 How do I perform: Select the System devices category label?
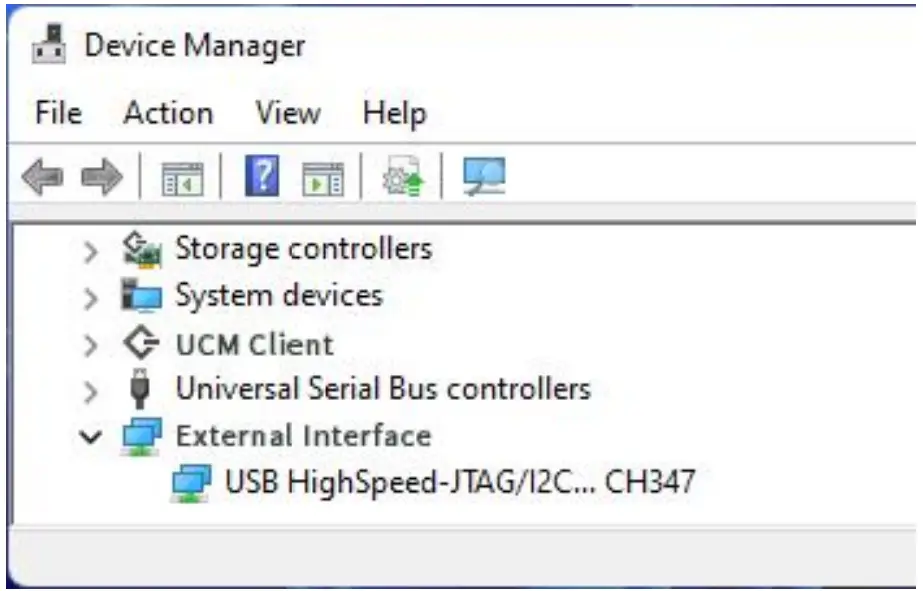(278, 296)
